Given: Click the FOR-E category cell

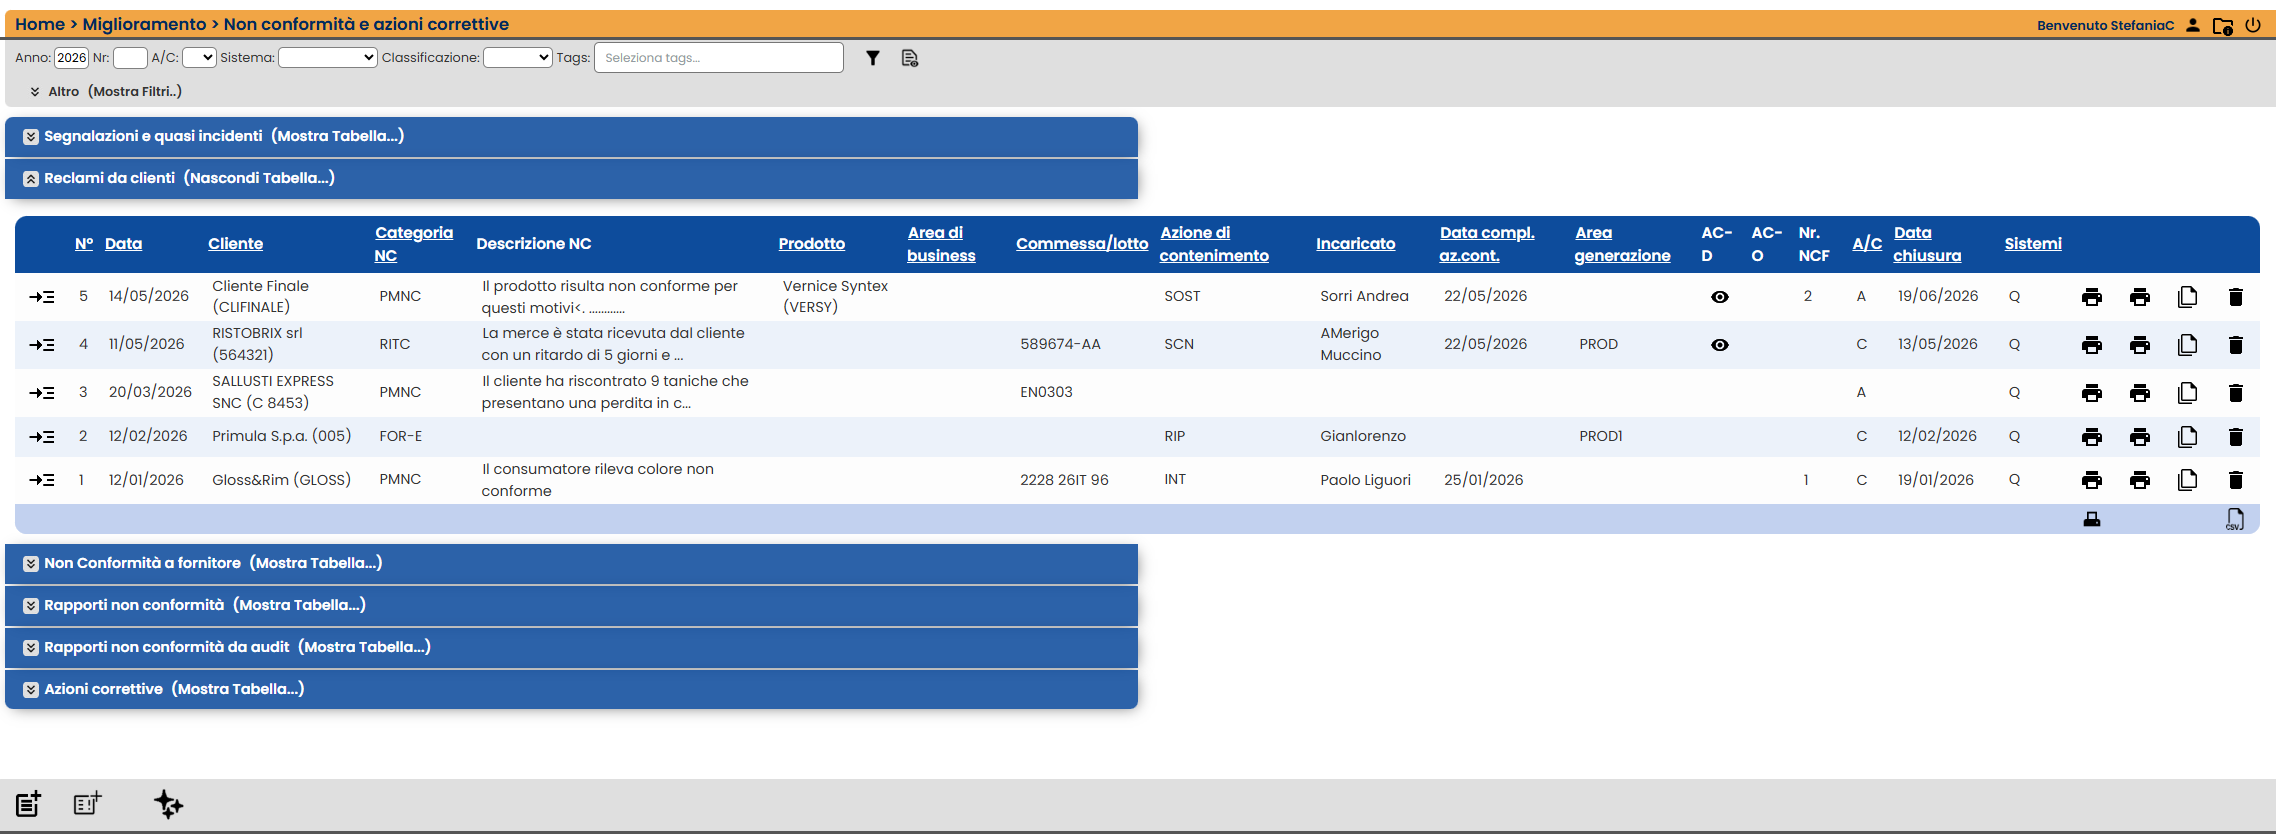Looking at the screenshot, I should tap(400, 437).
